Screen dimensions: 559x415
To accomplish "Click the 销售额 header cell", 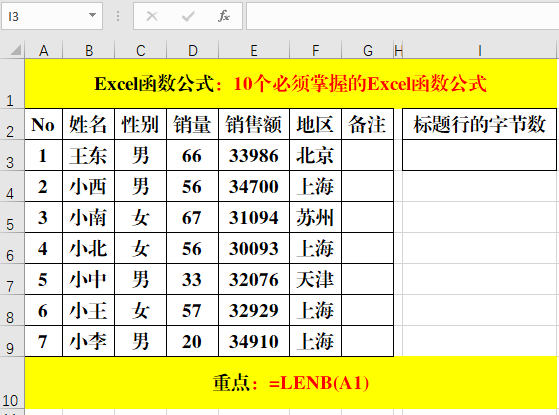I will (254, 124).
